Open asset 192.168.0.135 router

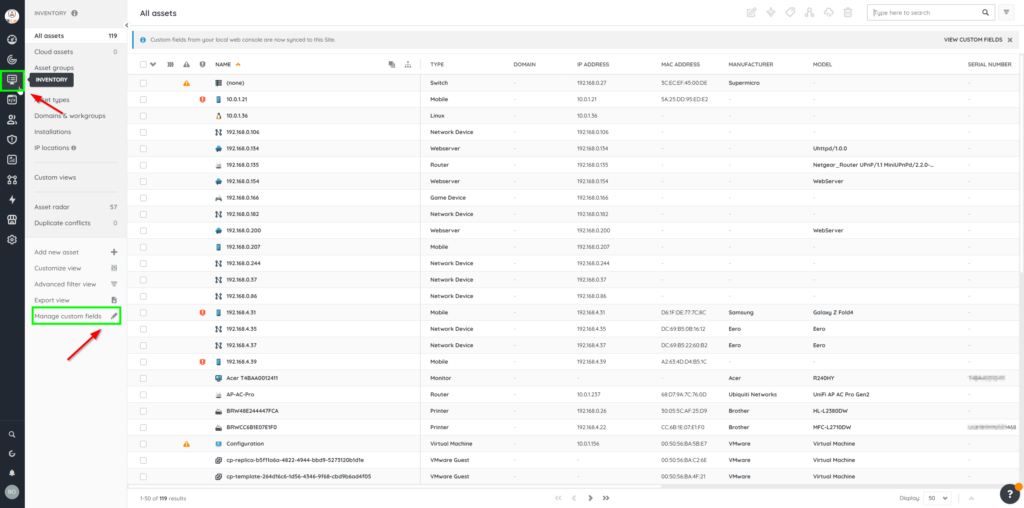click(243, 165)
